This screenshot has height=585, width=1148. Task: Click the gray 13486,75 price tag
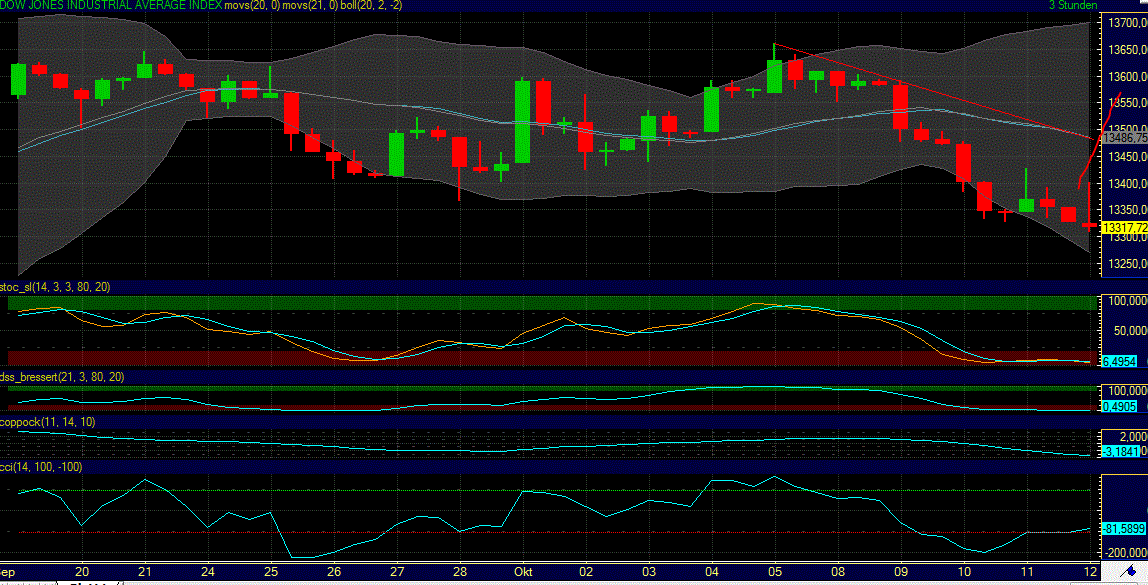pyautogui.click(x=1124, y=138)
